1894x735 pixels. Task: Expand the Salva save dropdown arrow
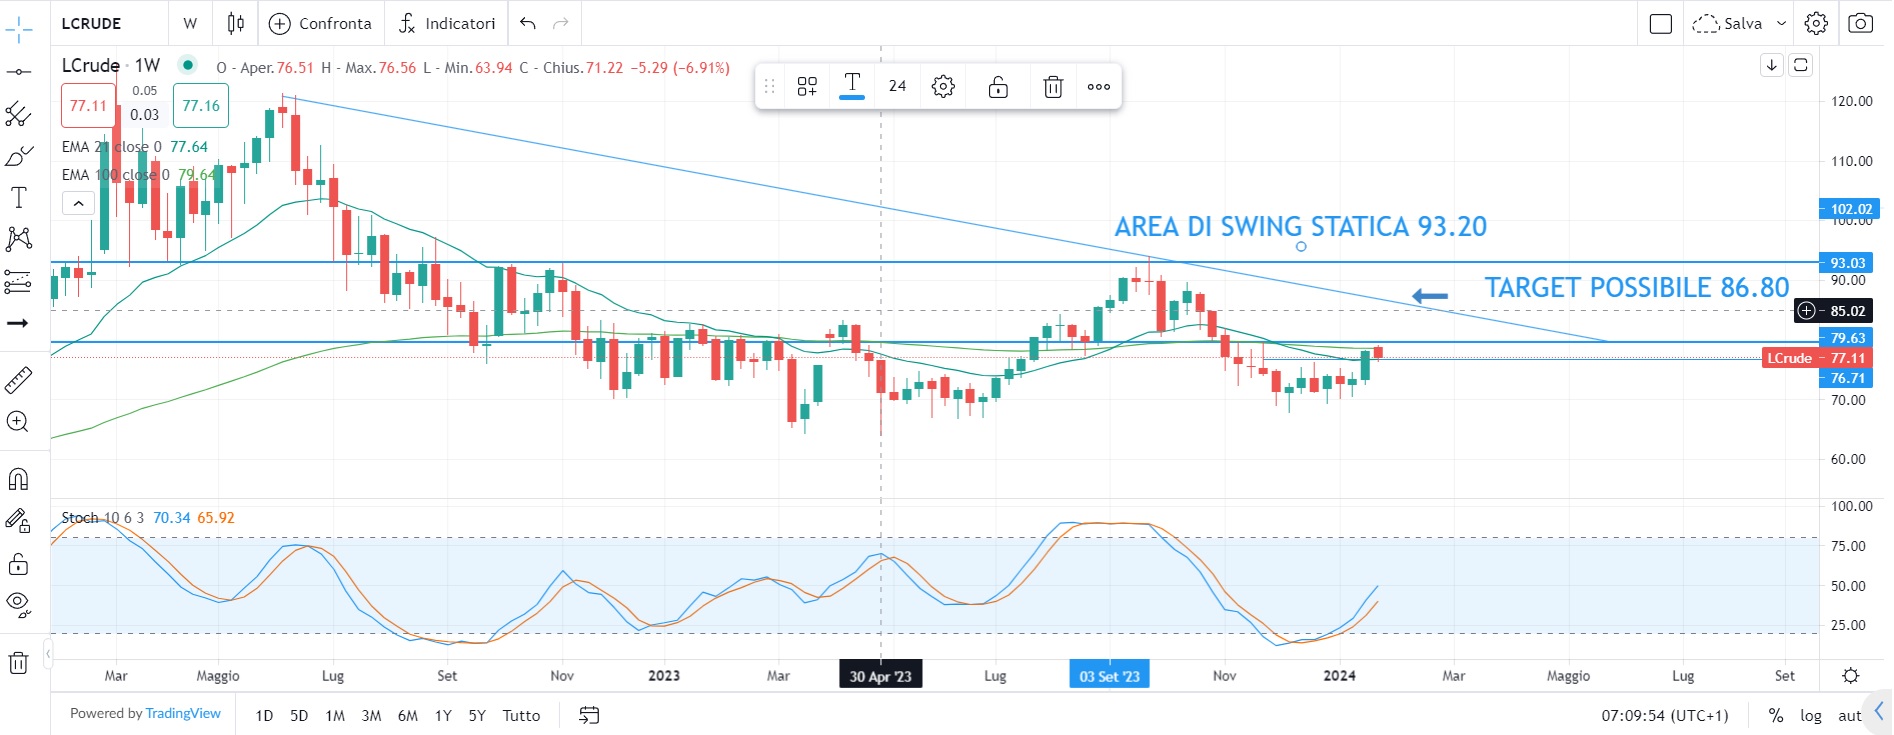(1781, 23)
